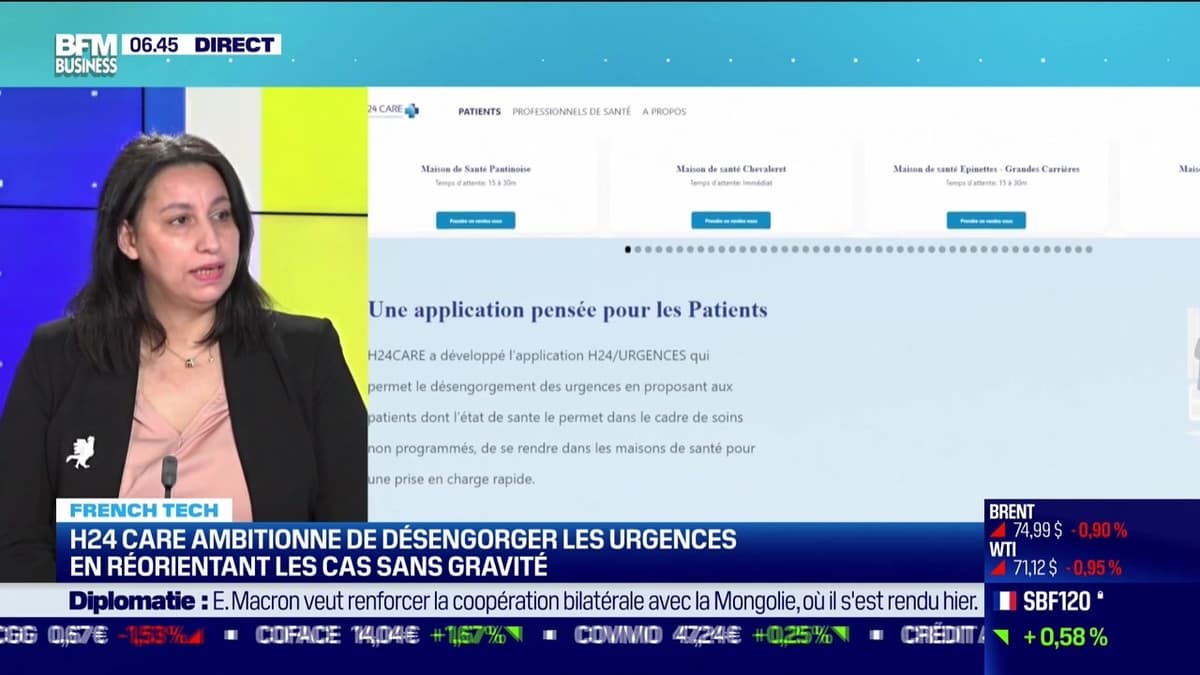1200x675 pixels.
Task: Book appointment at Epinettes - Grandes Carrières
Action: tap(986, 220)
